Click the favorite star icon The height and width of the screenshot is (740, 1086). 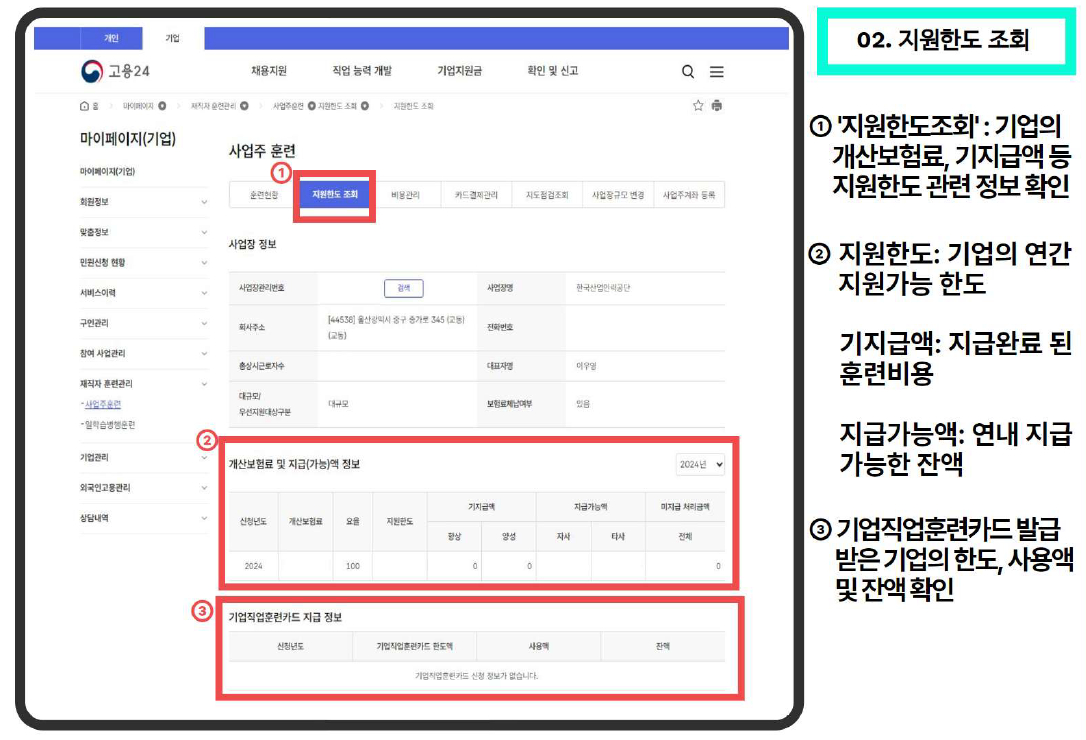tap(698, 105)
